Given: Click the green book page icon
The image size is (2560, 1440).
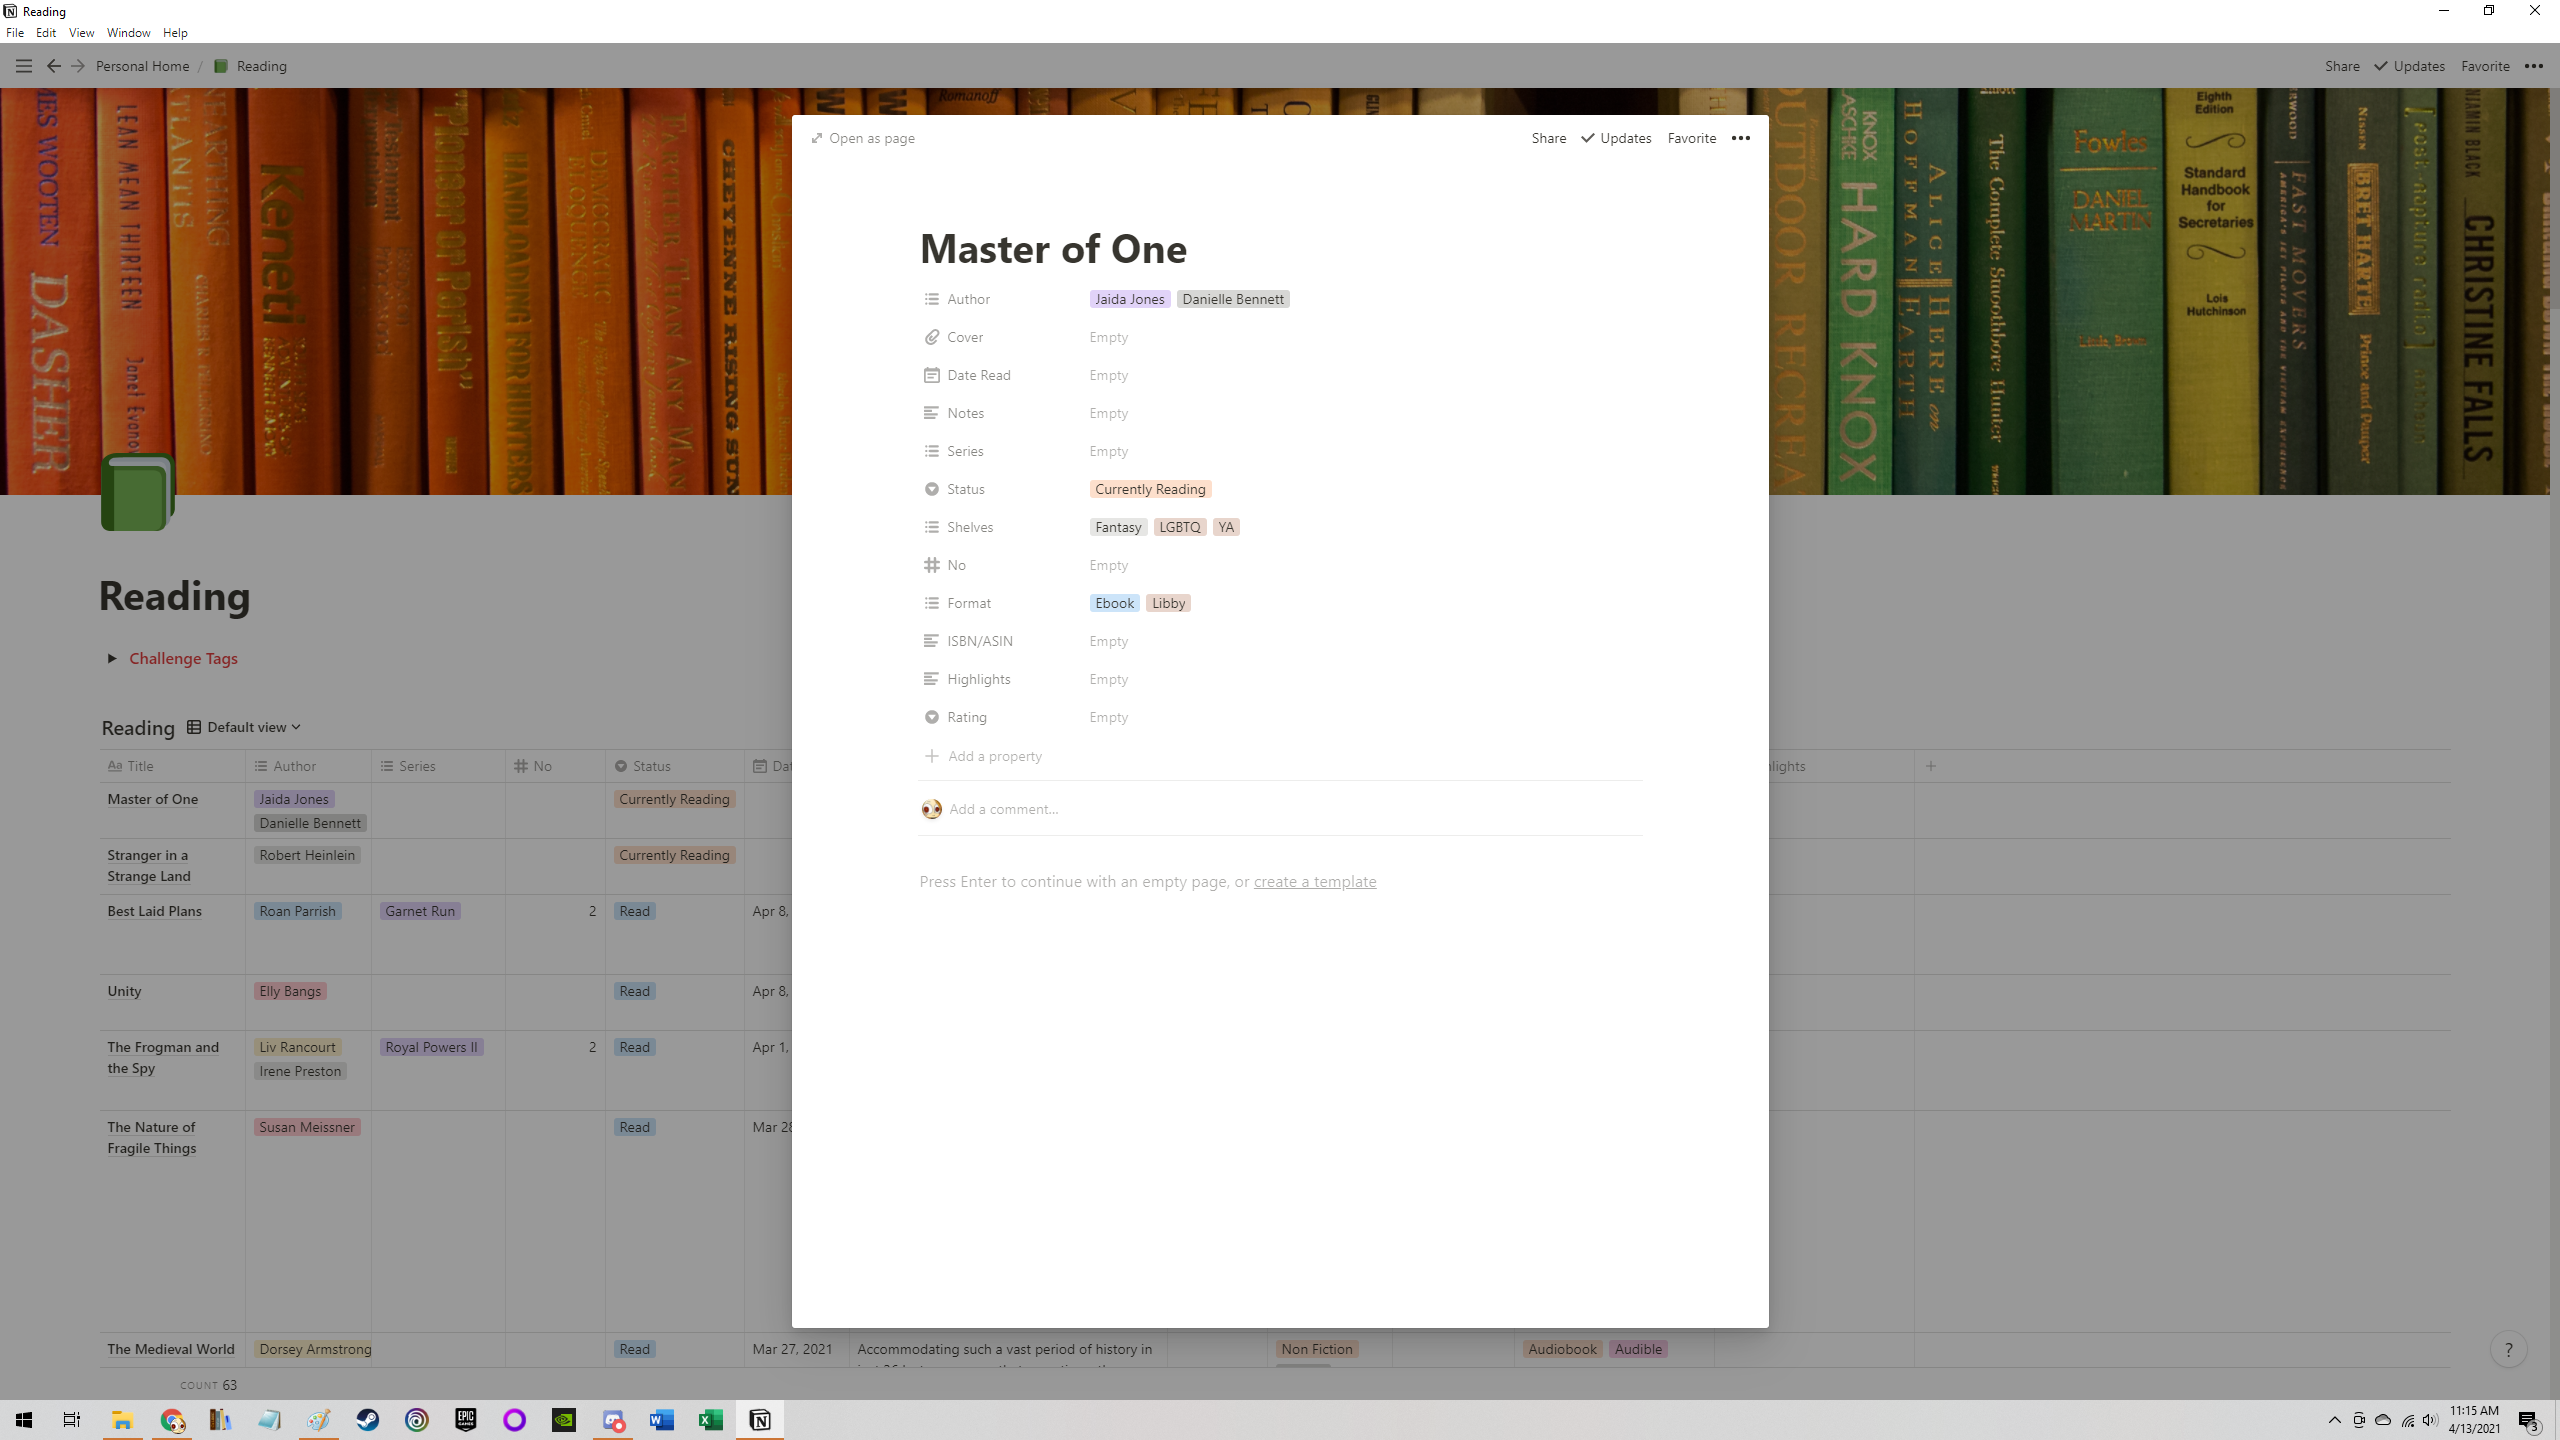Looking at the screenshot, I should [x=138, y=492].
